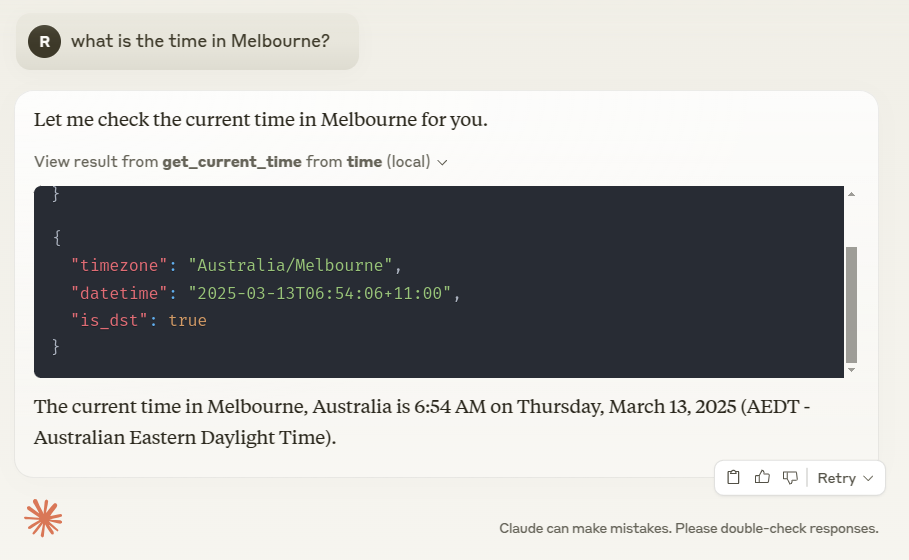
Task: Click the message what is the time in Melbourne?
Action: click(x=200, y=41)
